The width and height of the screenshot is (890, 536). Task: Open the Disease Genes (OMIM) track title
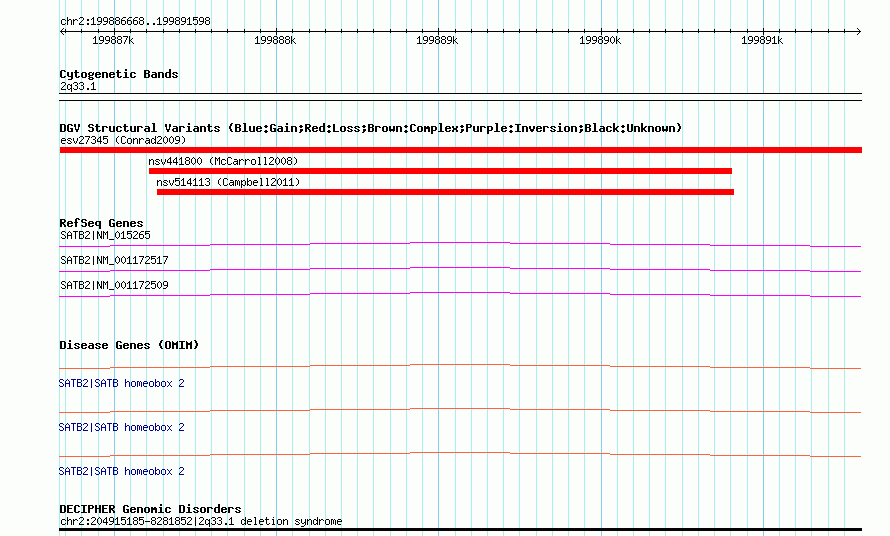click(129, 345)
